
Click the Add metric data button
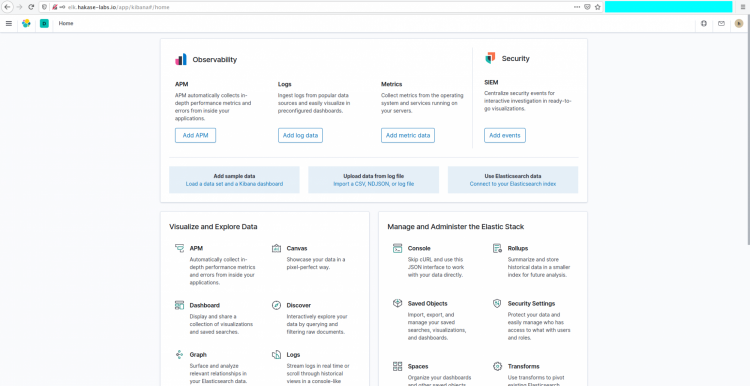[x=408, y=135]
